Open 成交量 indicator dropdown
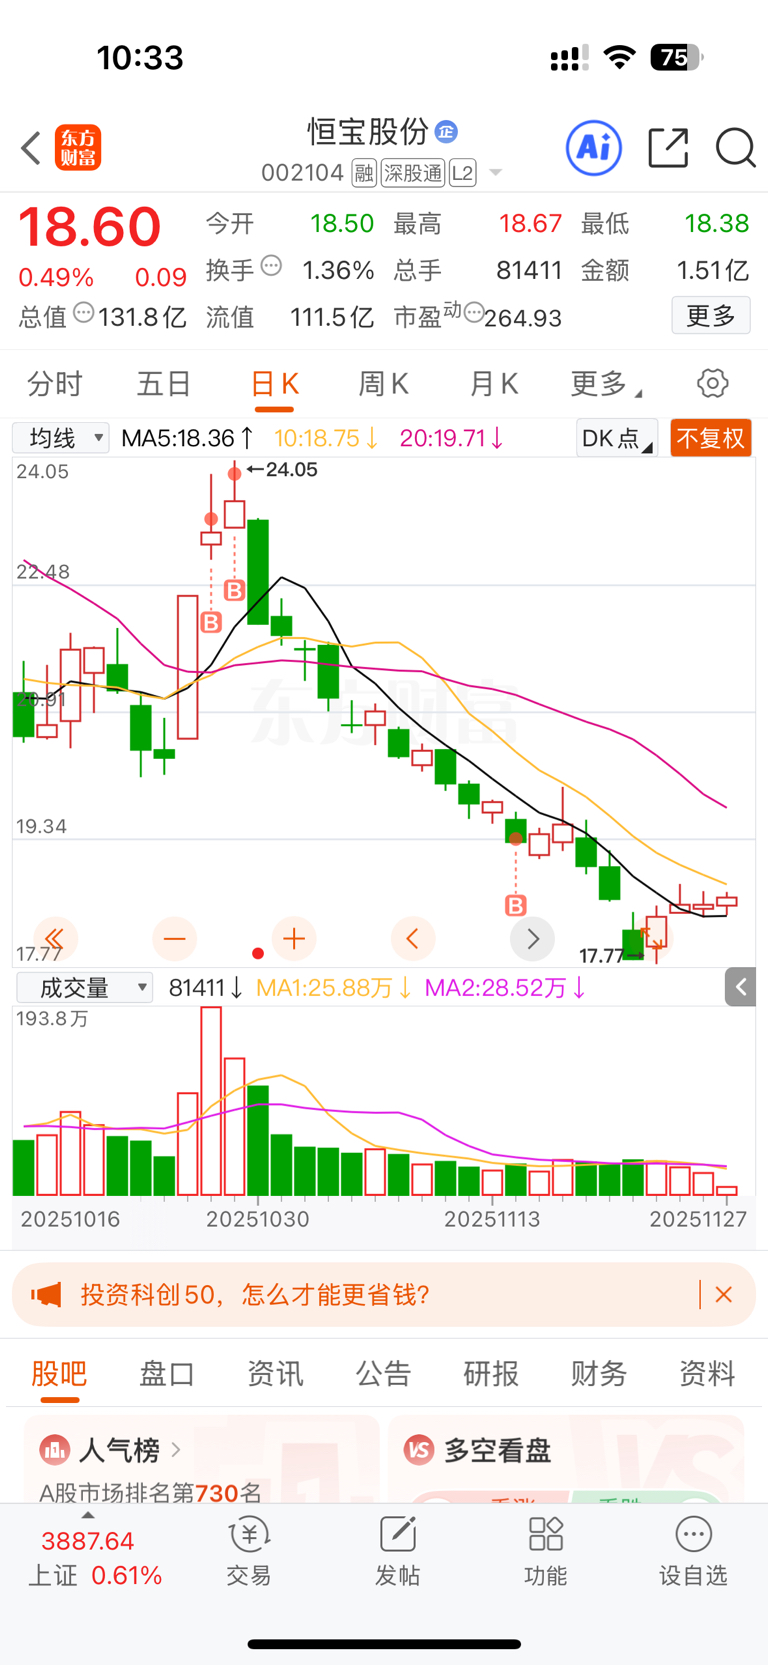769x1665 pixels. click(x=85, y=988)
